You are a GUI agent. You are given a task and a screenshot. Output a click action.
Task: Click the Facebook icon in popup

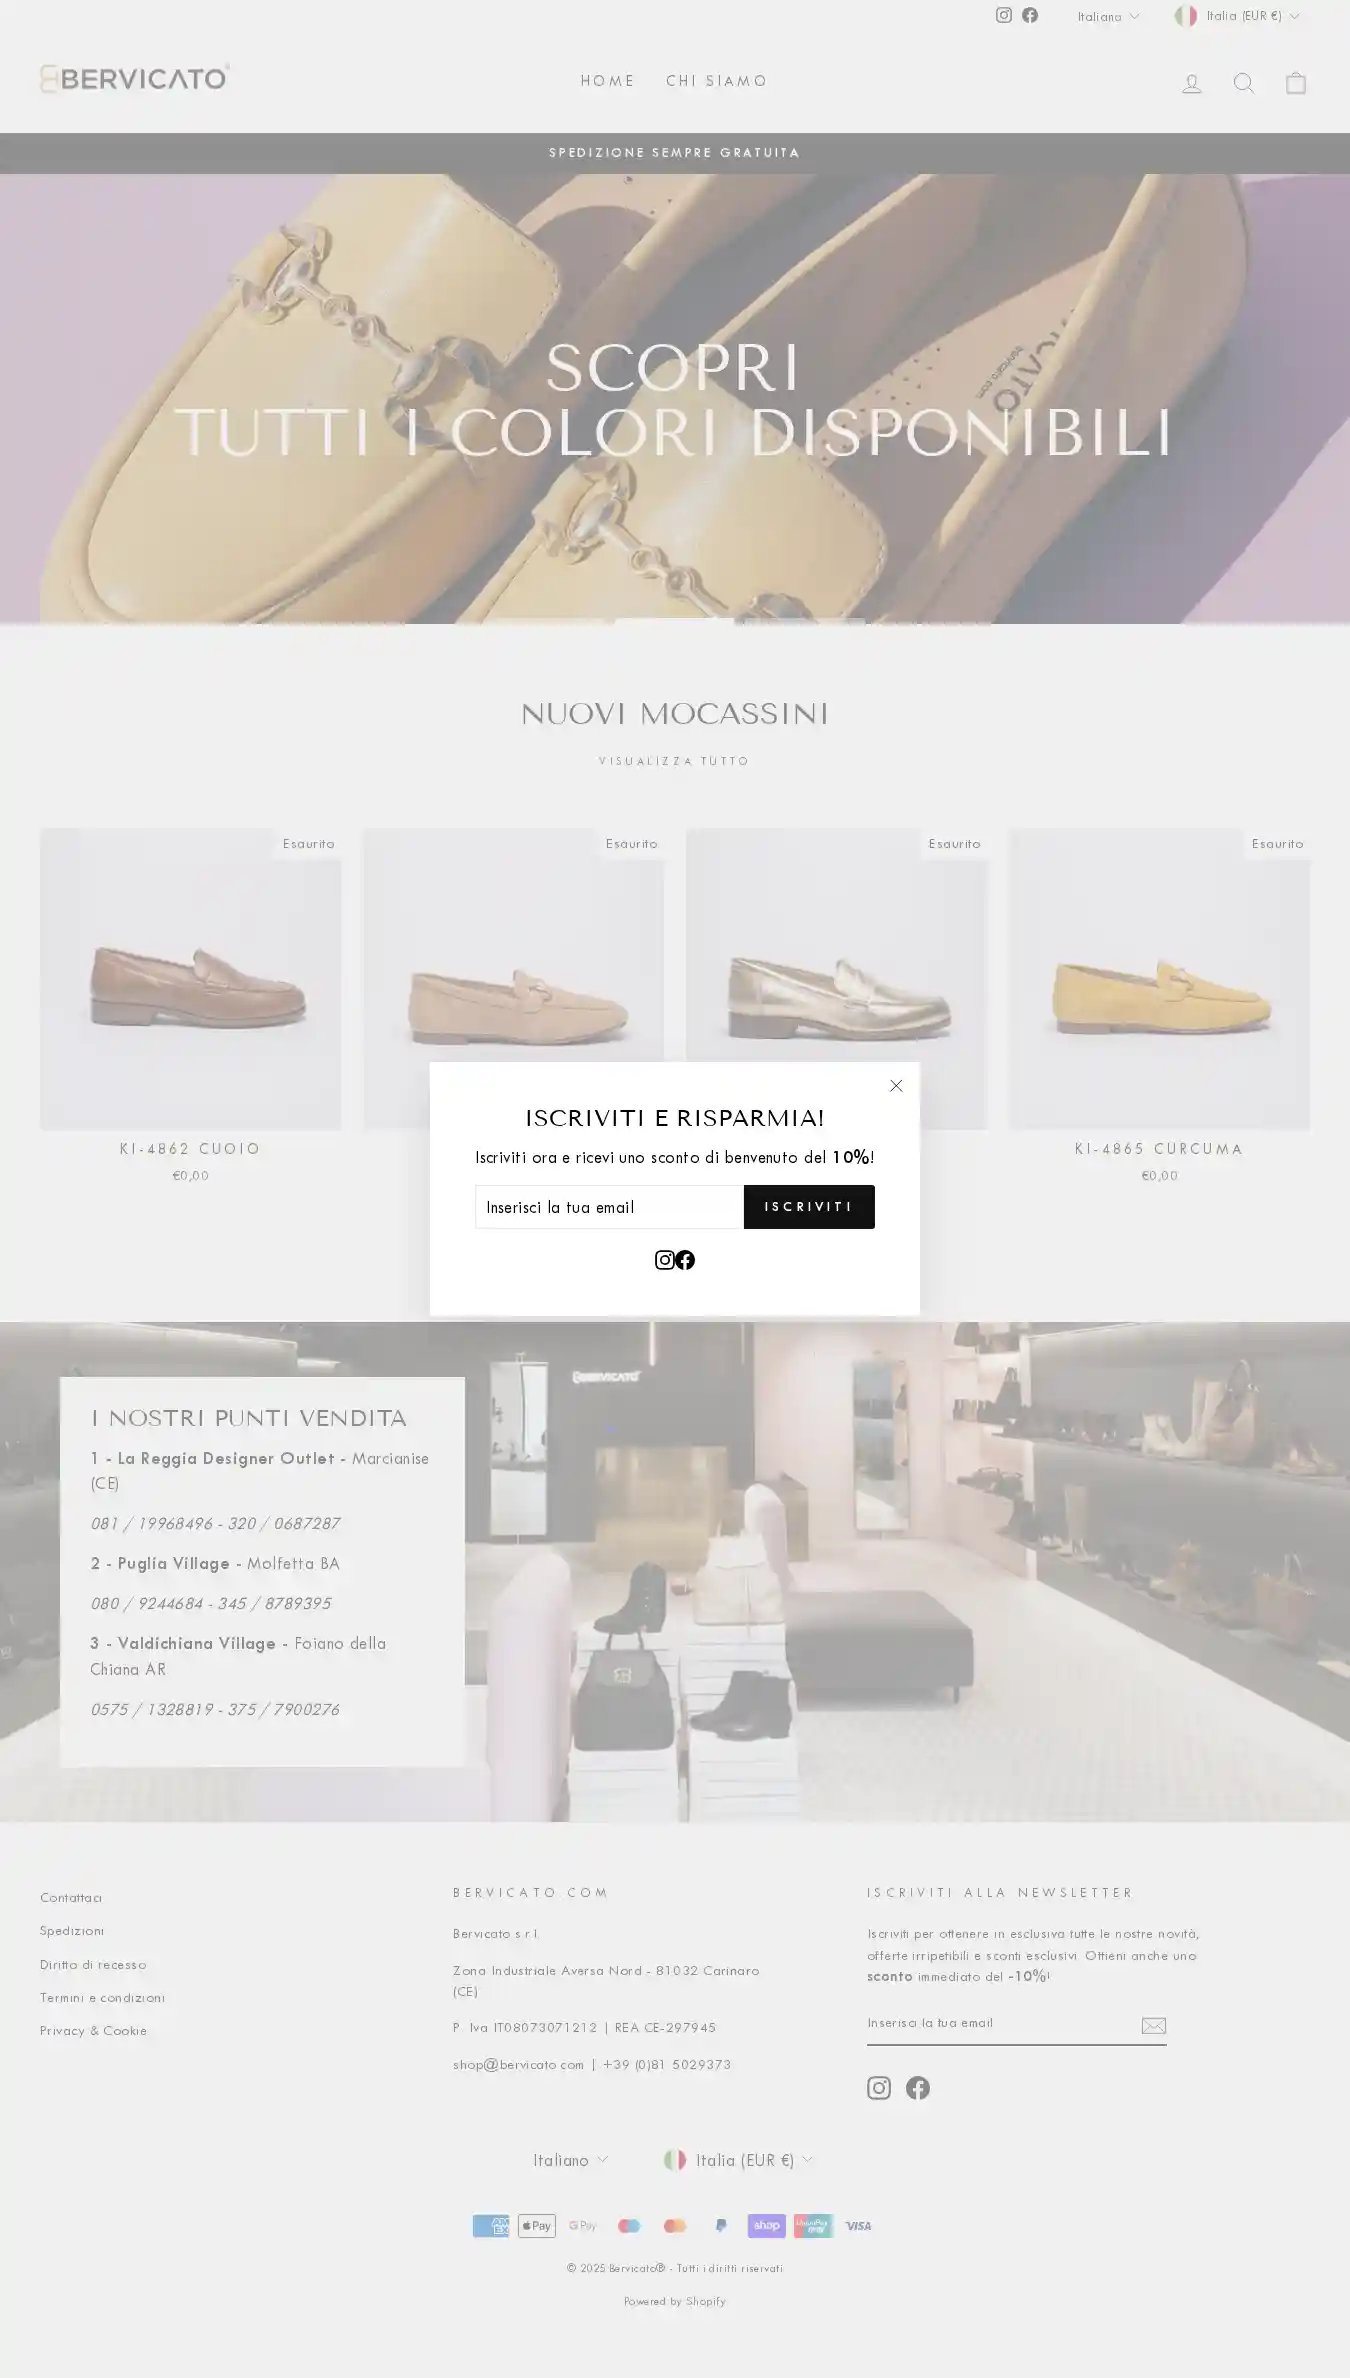(685, 1260)
